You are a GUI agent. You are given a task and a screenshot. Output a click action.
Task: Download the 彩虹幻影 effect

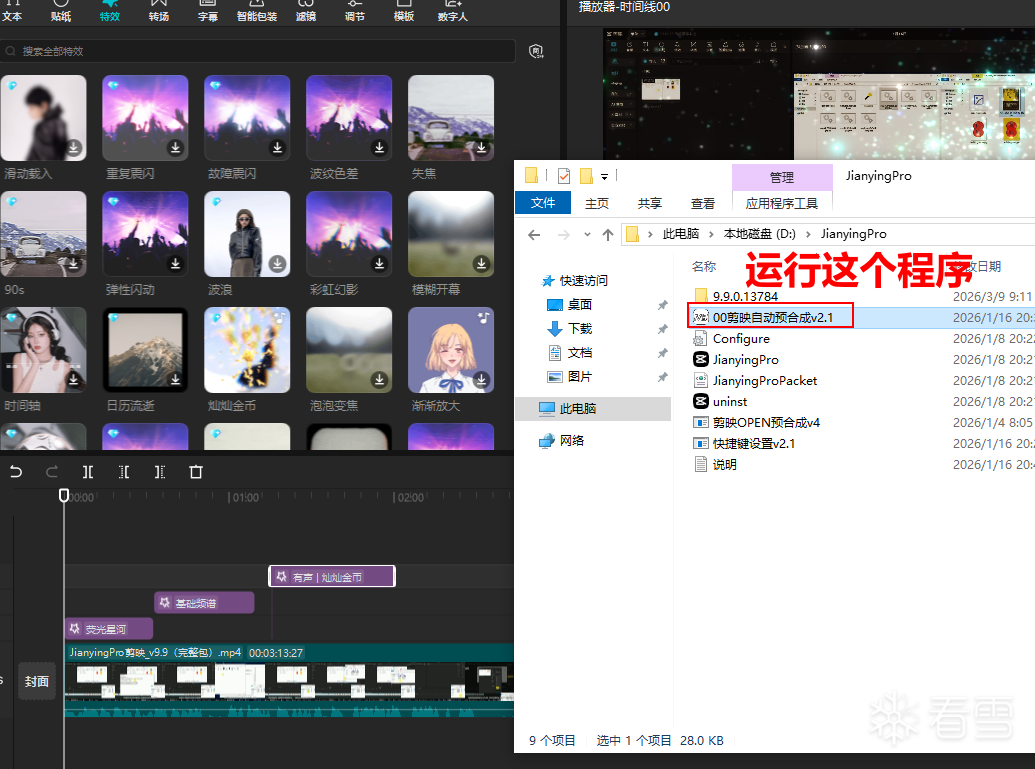point(380,263)
